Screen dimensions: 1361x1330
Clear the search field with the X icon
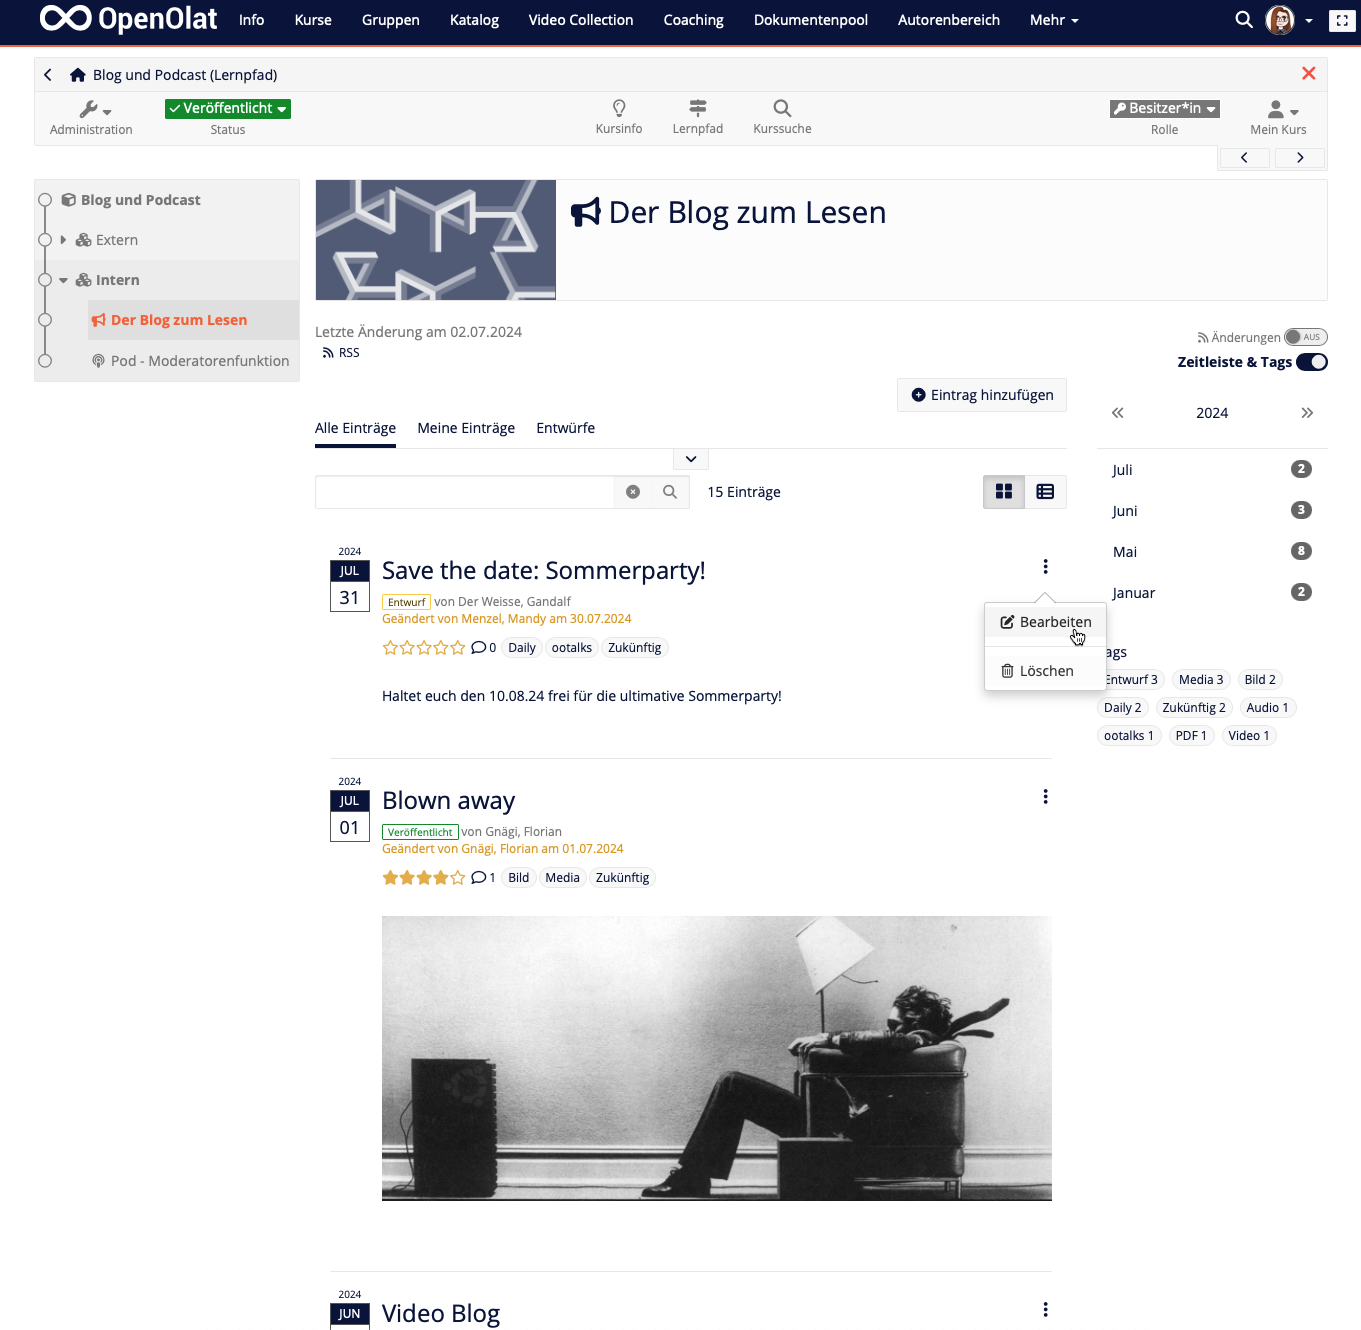(x=632, y=491)
